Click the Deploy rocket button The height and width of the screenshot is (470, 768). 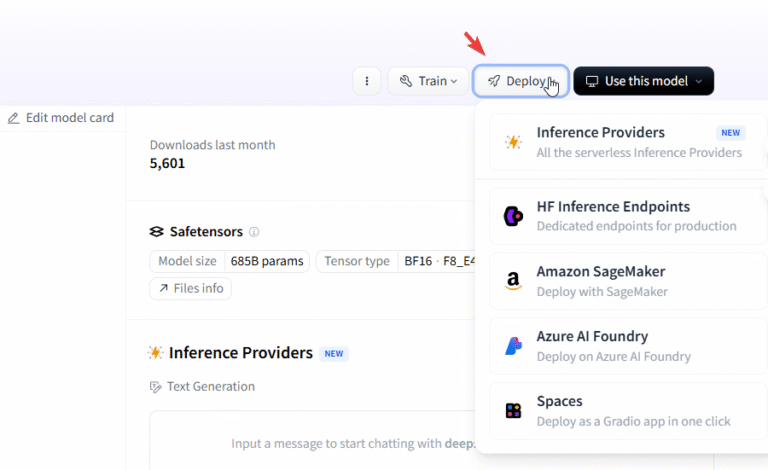pos(520,81)
